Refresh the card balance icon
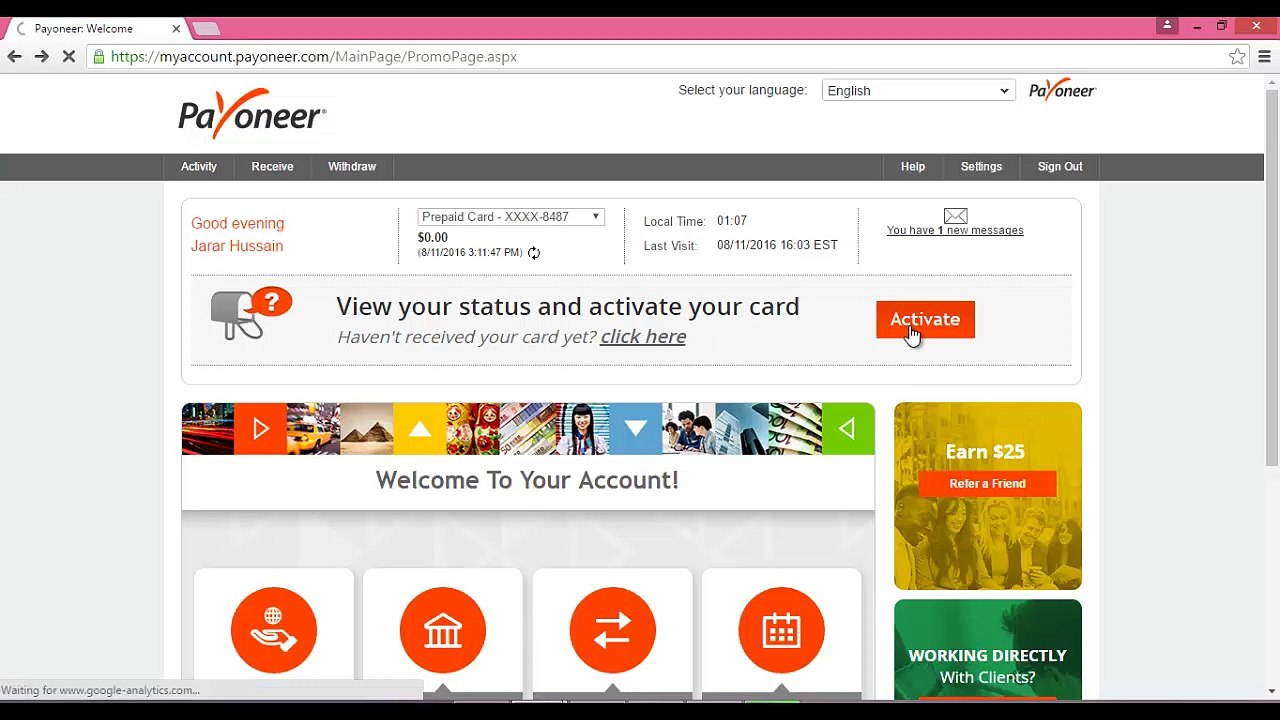The height and width of the screenshot is (720, 1280). point(534,253)
